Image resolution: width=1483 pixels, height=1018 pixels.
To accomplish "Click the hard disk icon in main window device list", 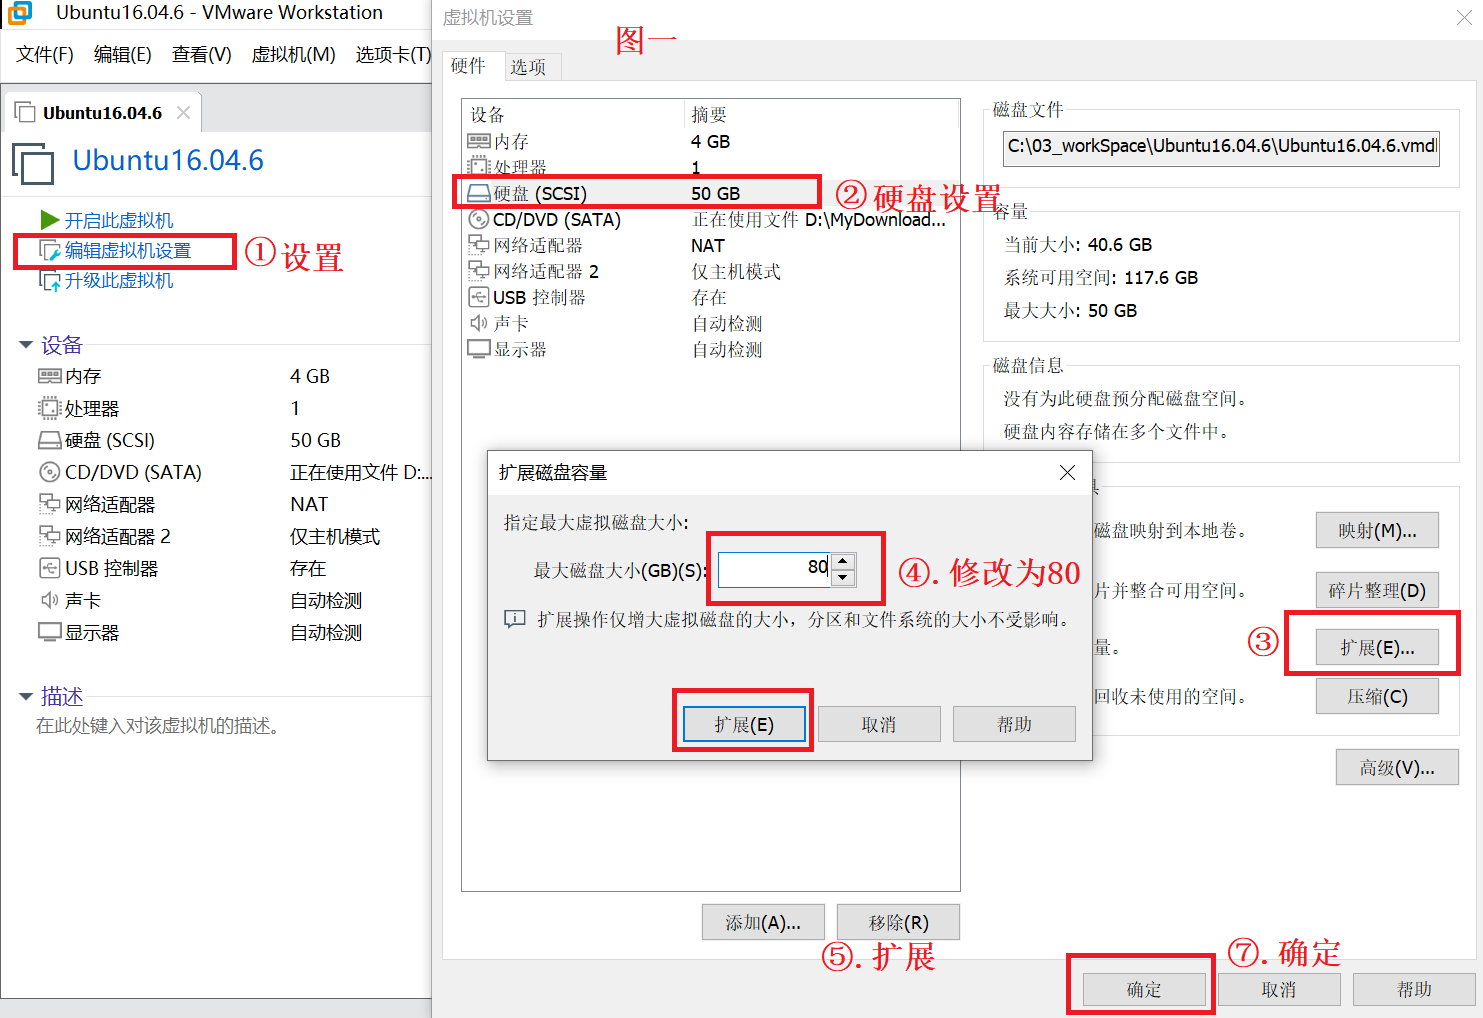I will pos(50,440).
